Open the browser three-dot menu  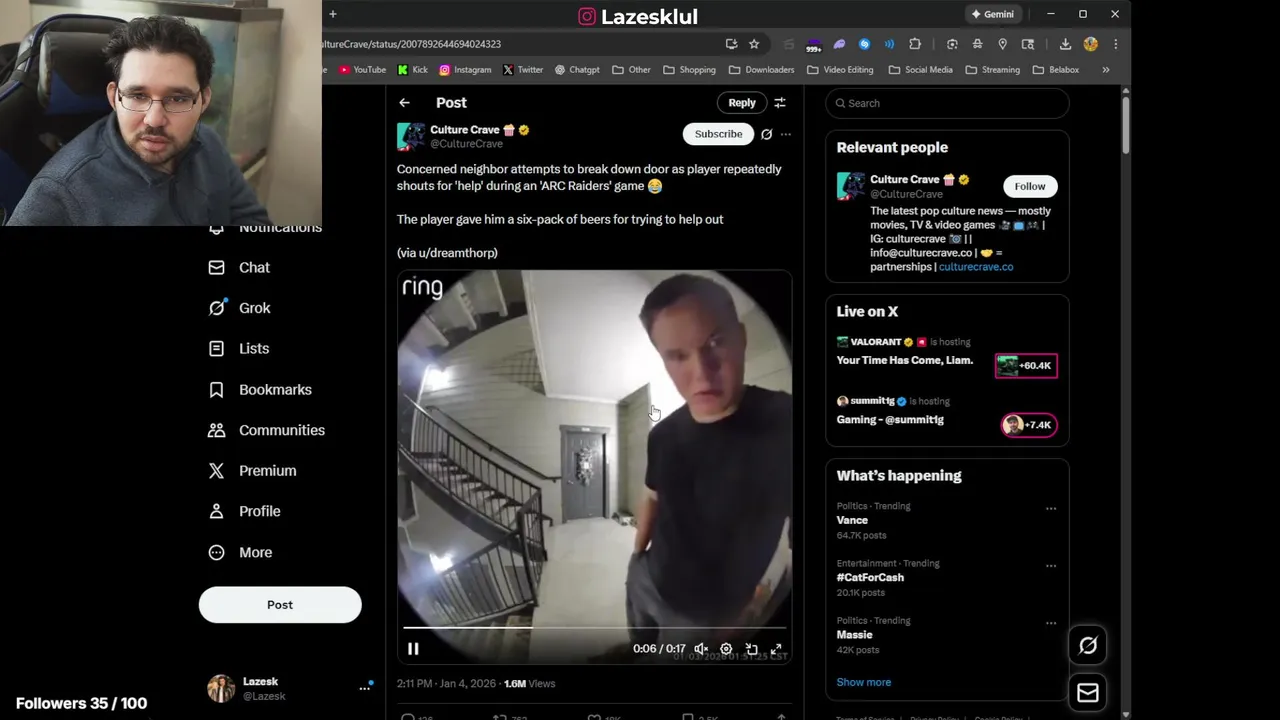[1115, 44]
